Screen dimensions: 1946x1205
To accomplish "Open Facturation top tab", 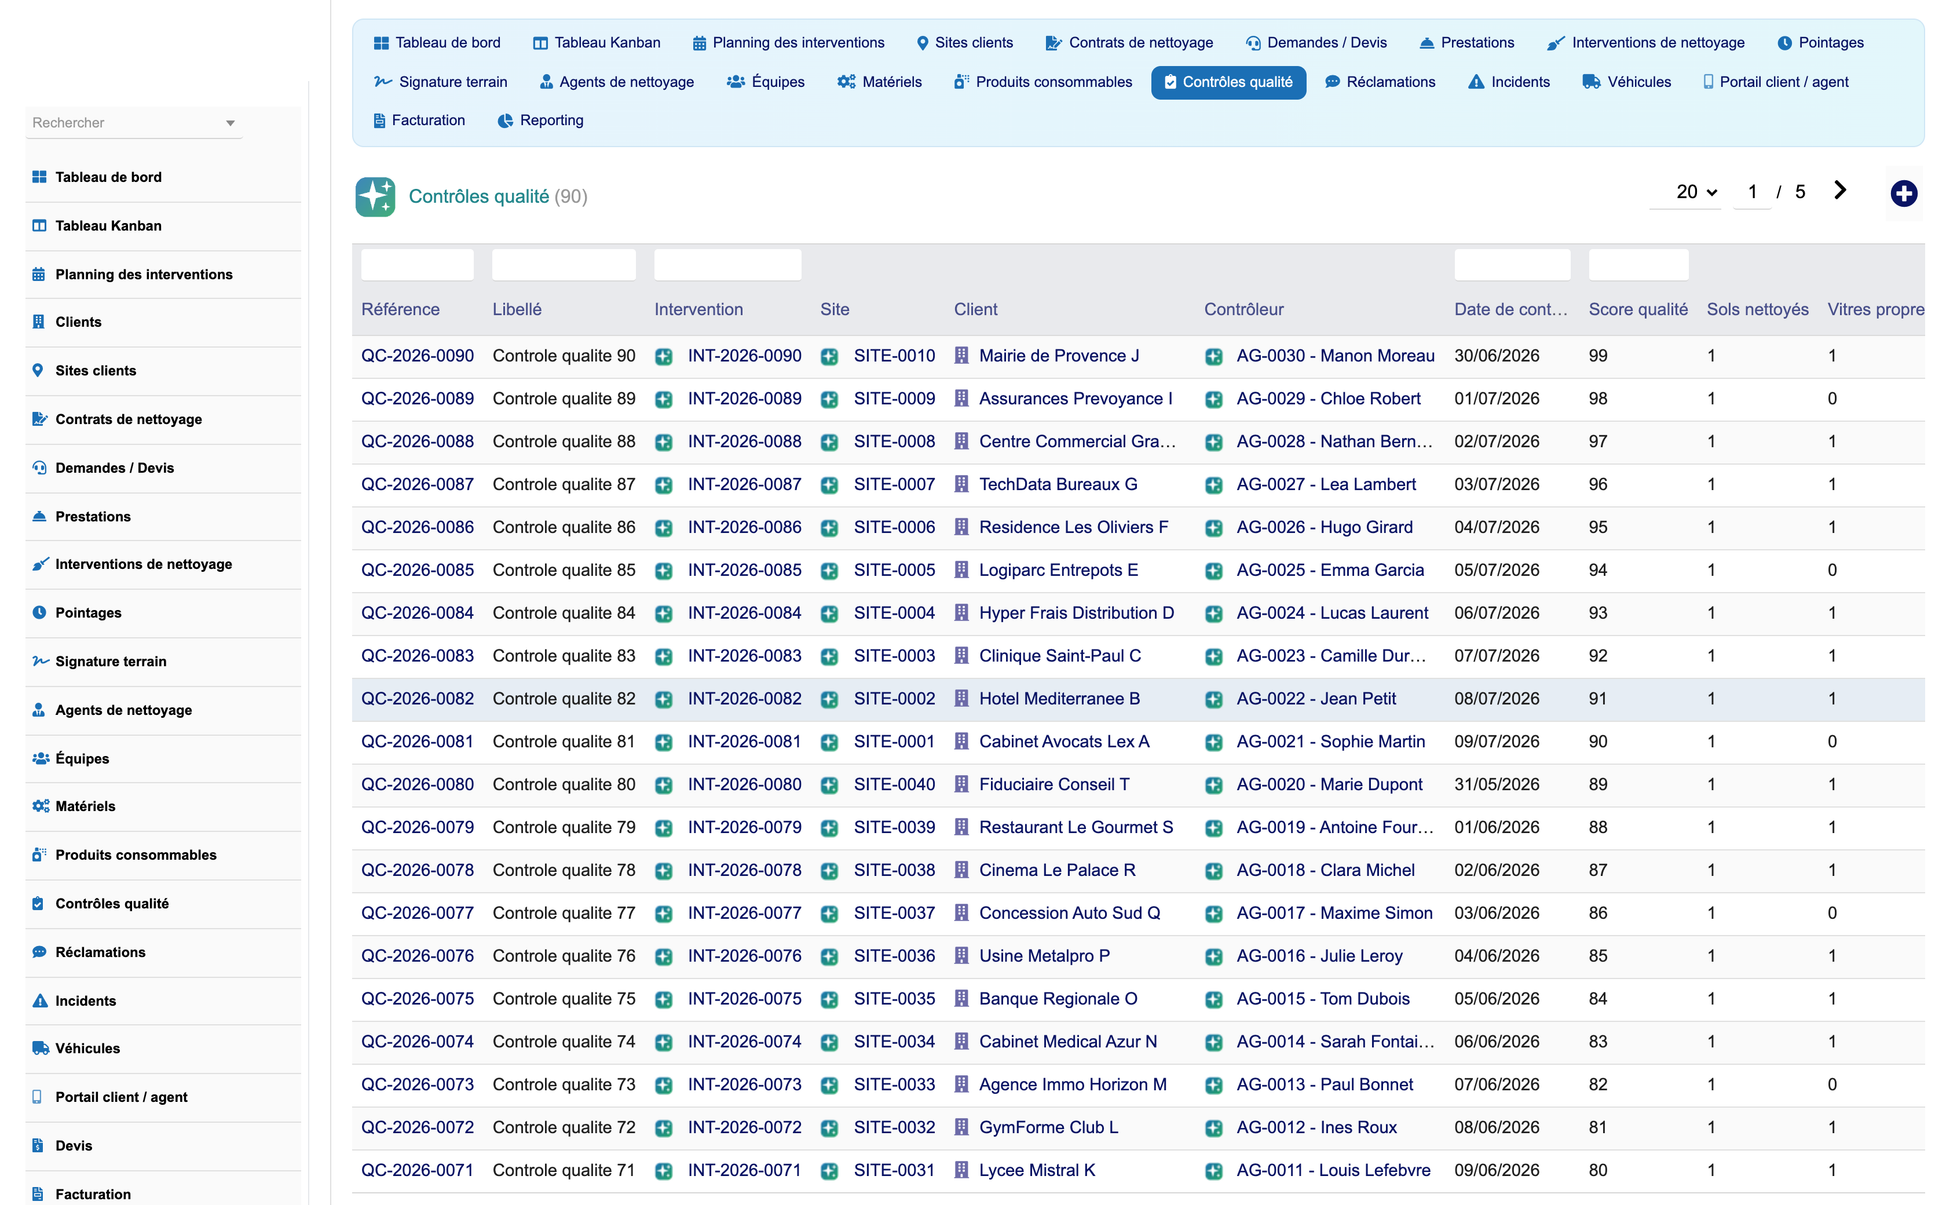I will click(x=419, y=121).
